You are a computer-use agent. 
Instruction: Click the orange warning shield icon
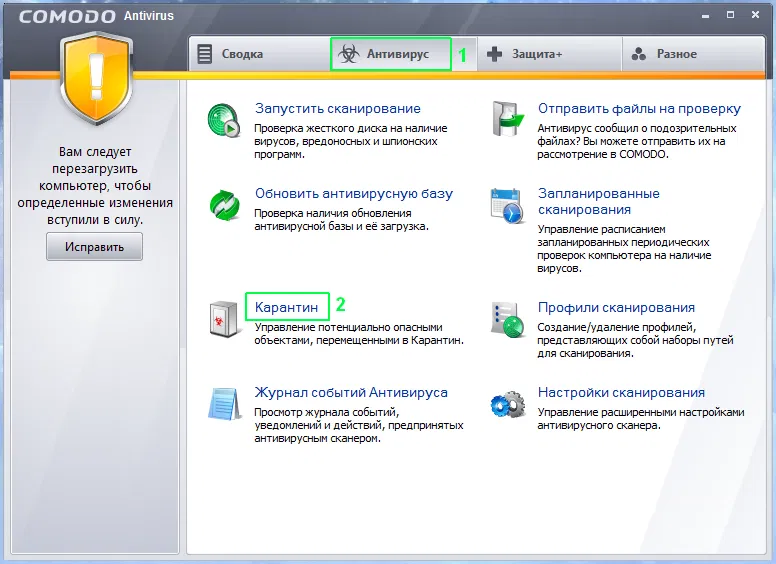(96, 79)
